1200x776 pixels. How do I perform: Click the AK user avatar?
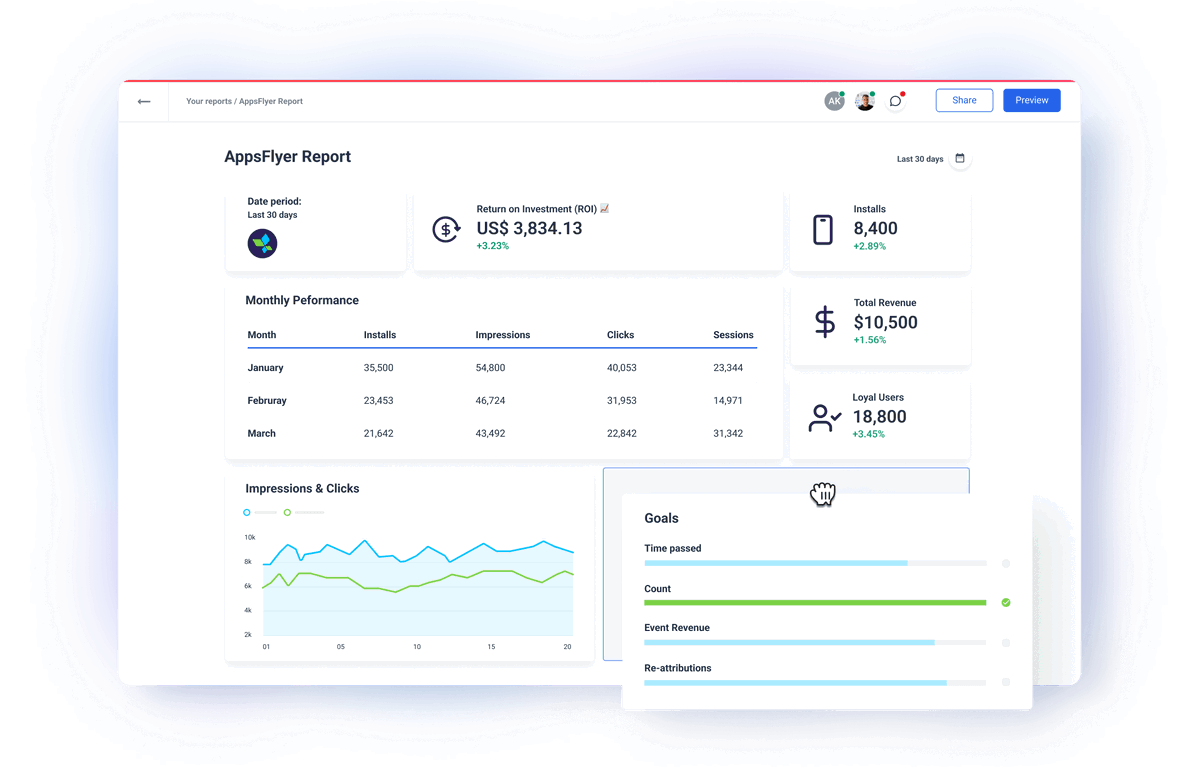834,101
